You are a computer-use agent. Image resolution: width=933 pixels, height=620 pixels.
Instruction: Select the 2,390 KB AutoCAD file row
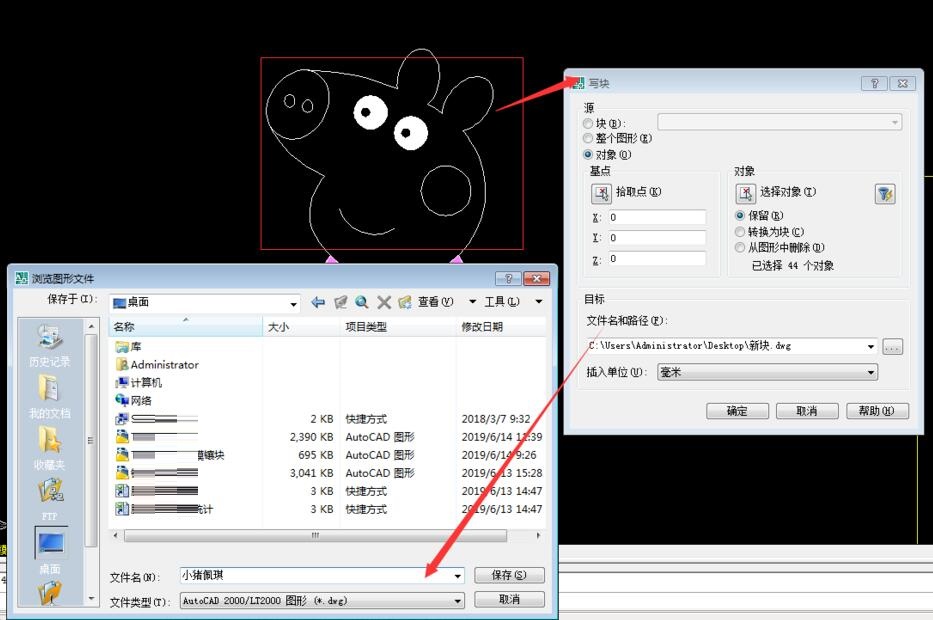(327, 437)
